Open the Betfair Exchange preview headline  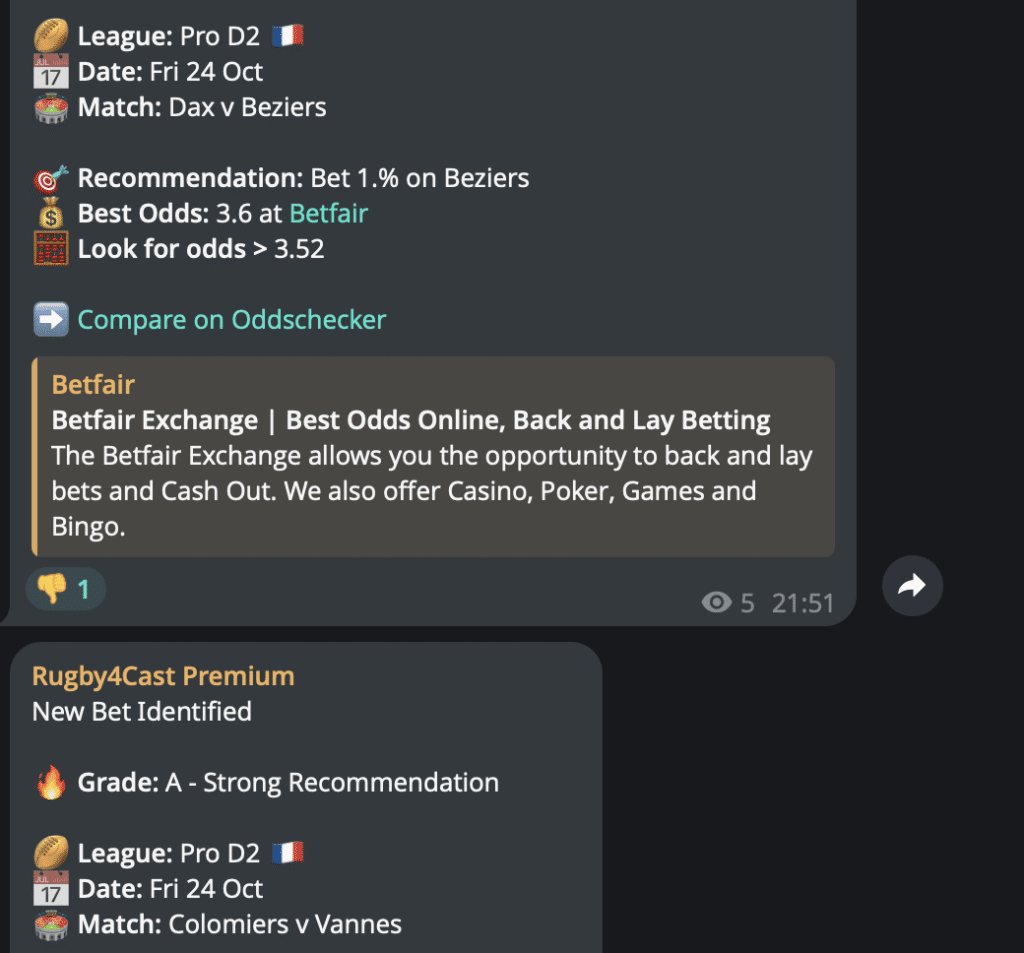[x=410, y=420]
